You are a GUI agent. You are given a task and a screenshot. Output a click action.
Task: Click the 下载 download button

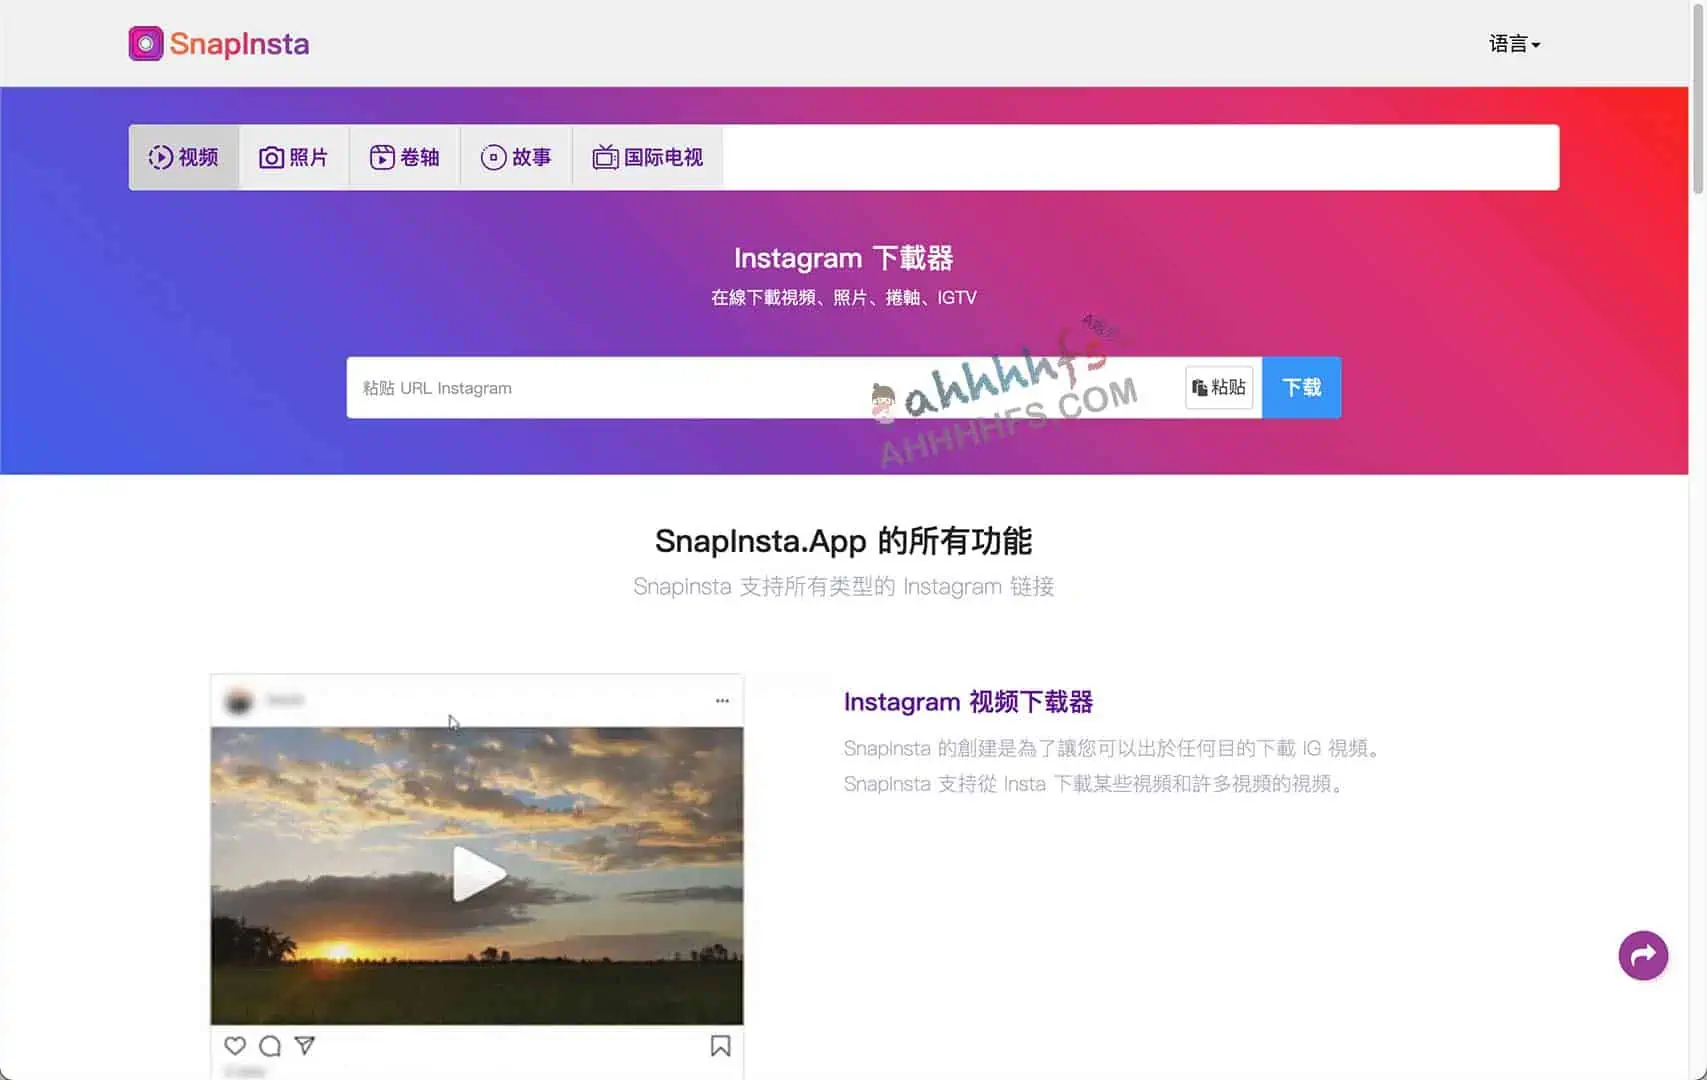click(1301, 387)
